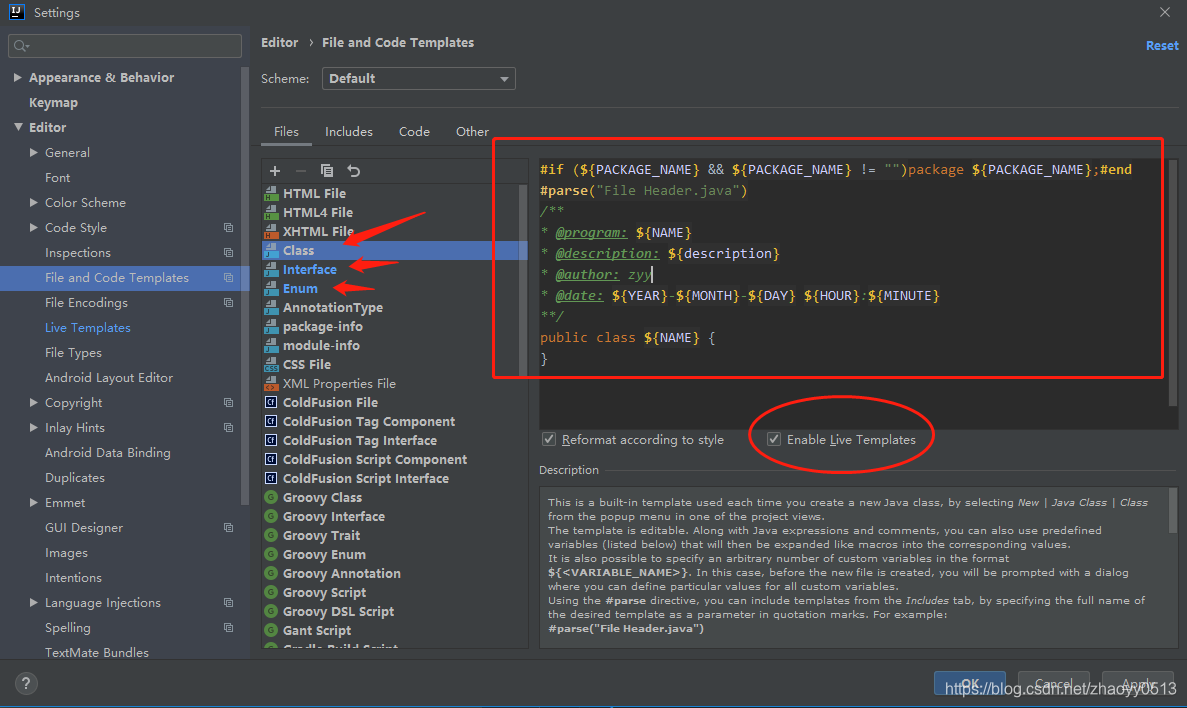
Task: Click the IntelliJ logo in the title bar
Action: click(17, 12)
